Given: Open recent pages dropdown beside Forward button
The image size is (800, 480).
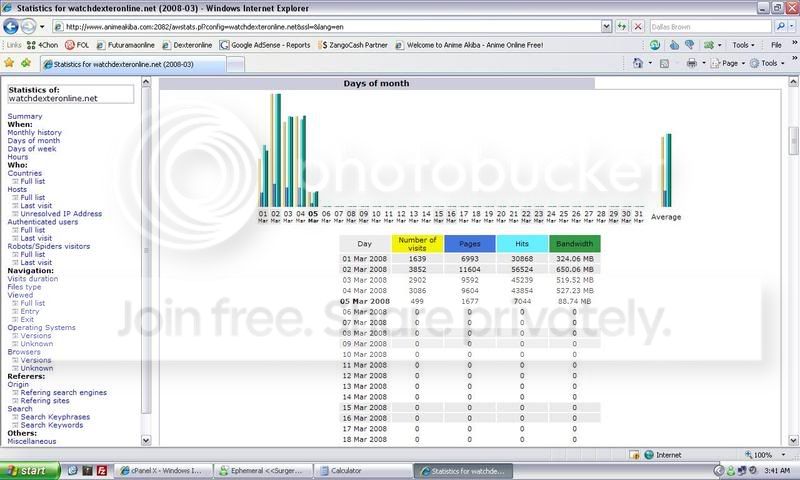Looking at the screenshot, I should [x=42, y=27].
